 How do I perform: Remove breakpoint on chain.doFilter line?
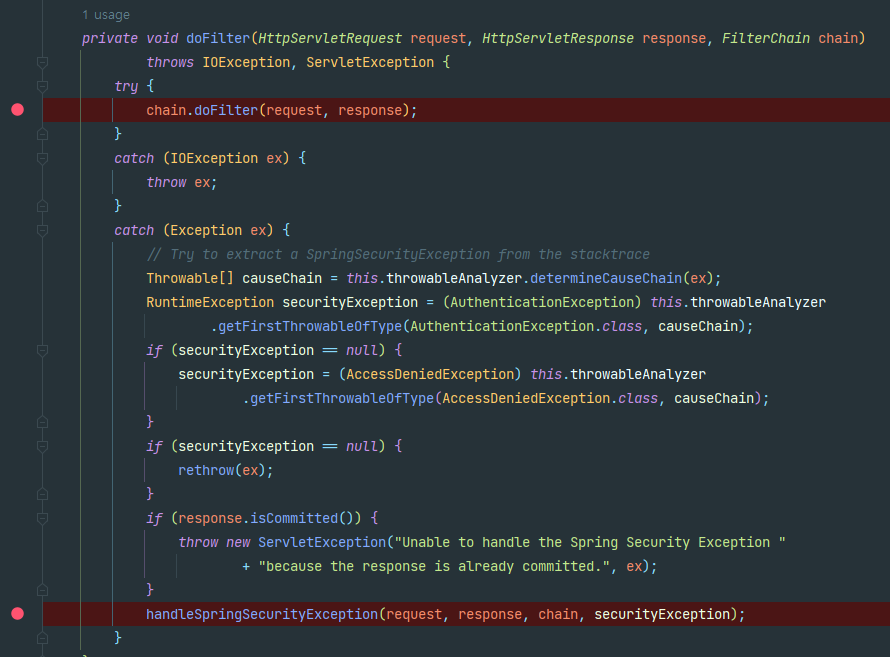coord(18,110)
